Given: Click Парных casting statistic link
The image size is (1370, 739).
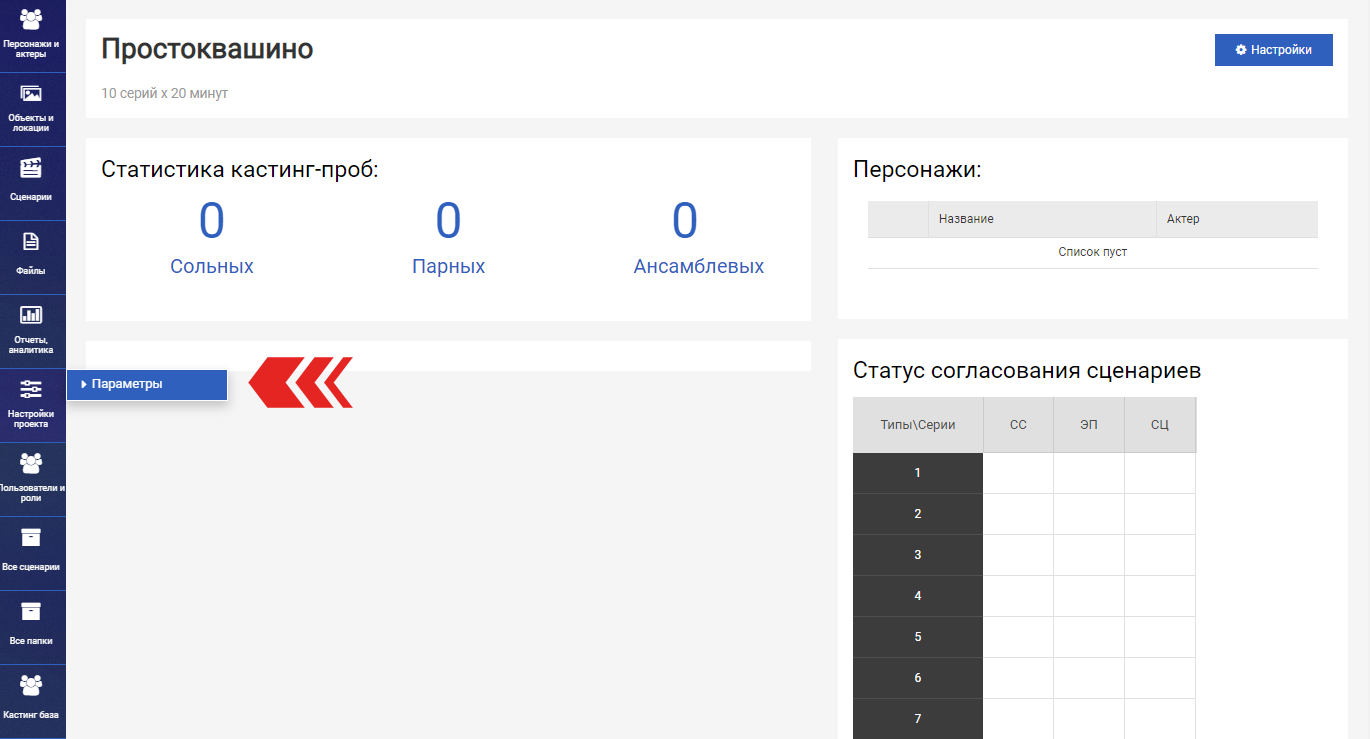Looking at the screenshot, I should tap(448, 267).
